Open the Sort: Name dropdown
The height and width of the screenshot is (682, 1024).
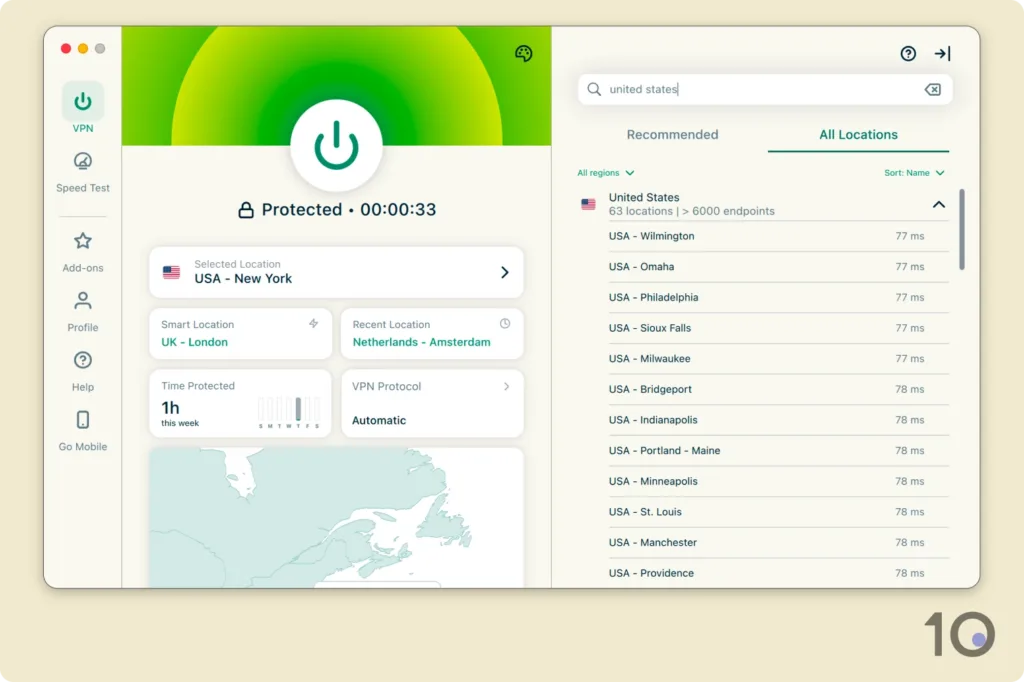914,173
